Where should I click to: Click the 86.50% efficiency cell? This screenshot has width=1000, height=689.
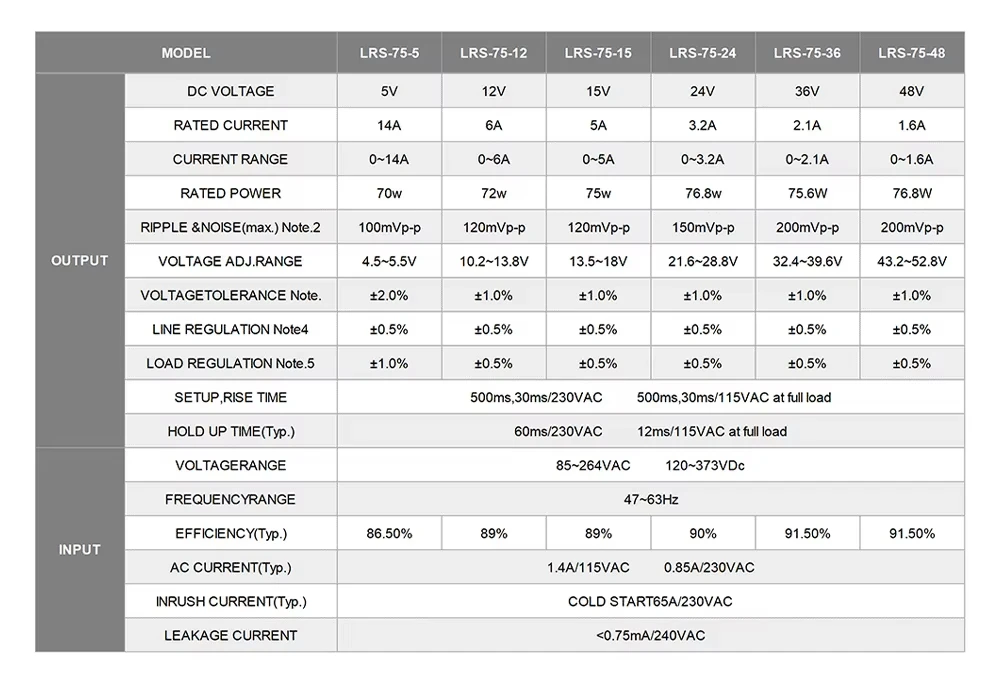[x=389, y=533]
